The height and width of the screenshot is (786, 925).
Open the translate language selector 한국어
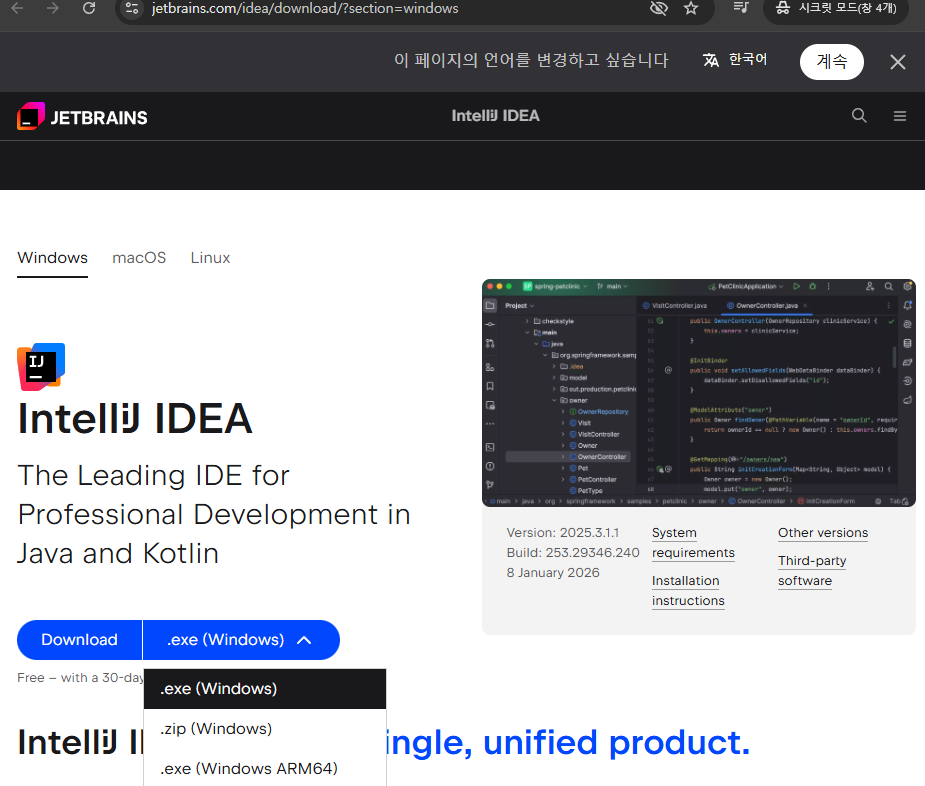tap(748, 60)
